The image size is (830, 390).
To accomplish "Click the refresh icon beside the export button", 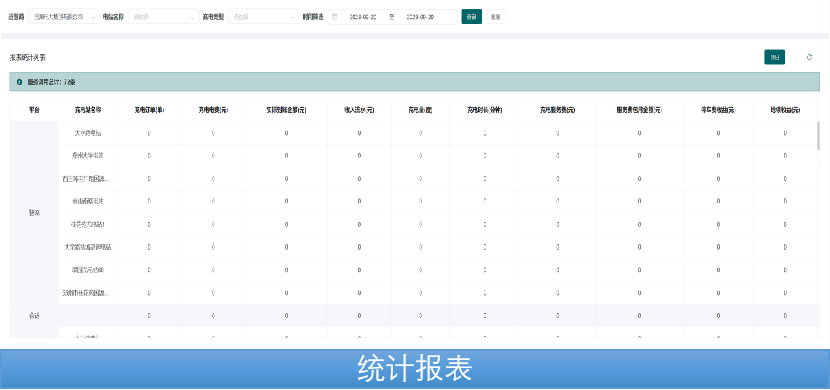I will click(x=809, y=57).
